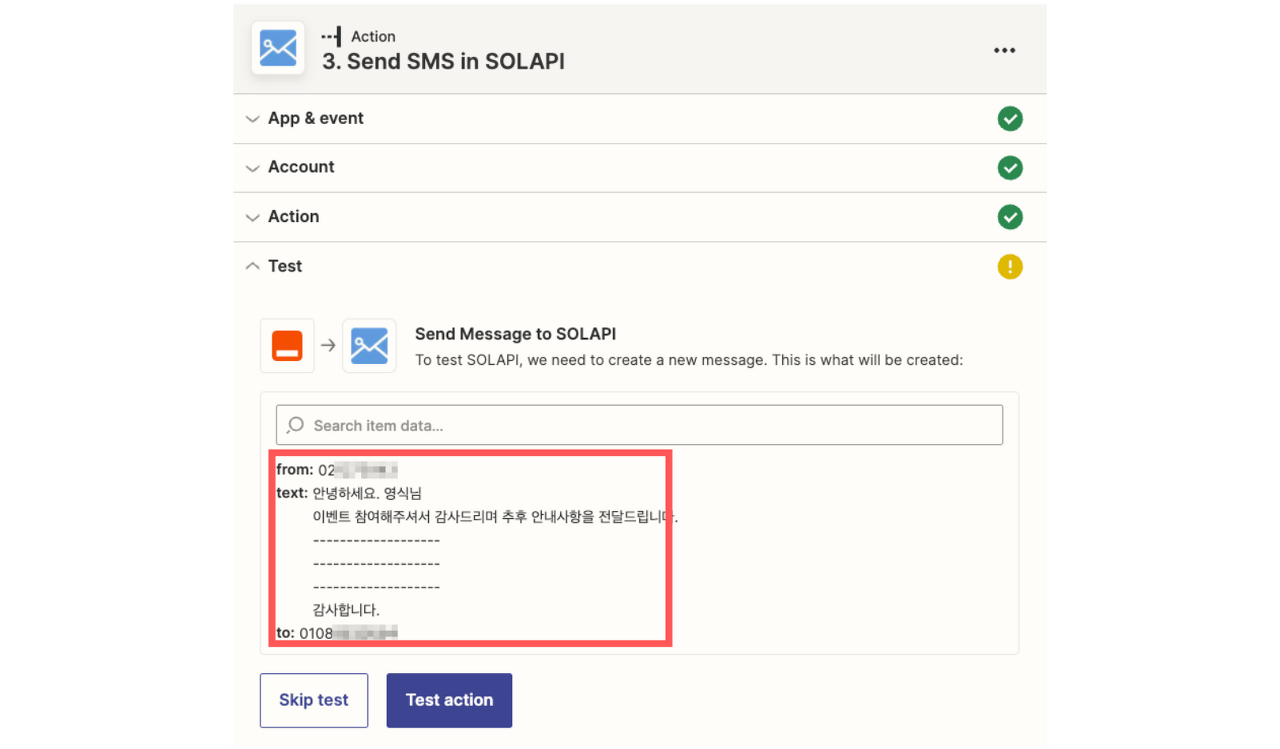The image size is (1280, 749).
Task: Click the SOLAPI app icon in header
Action: [x=278, y=48]
